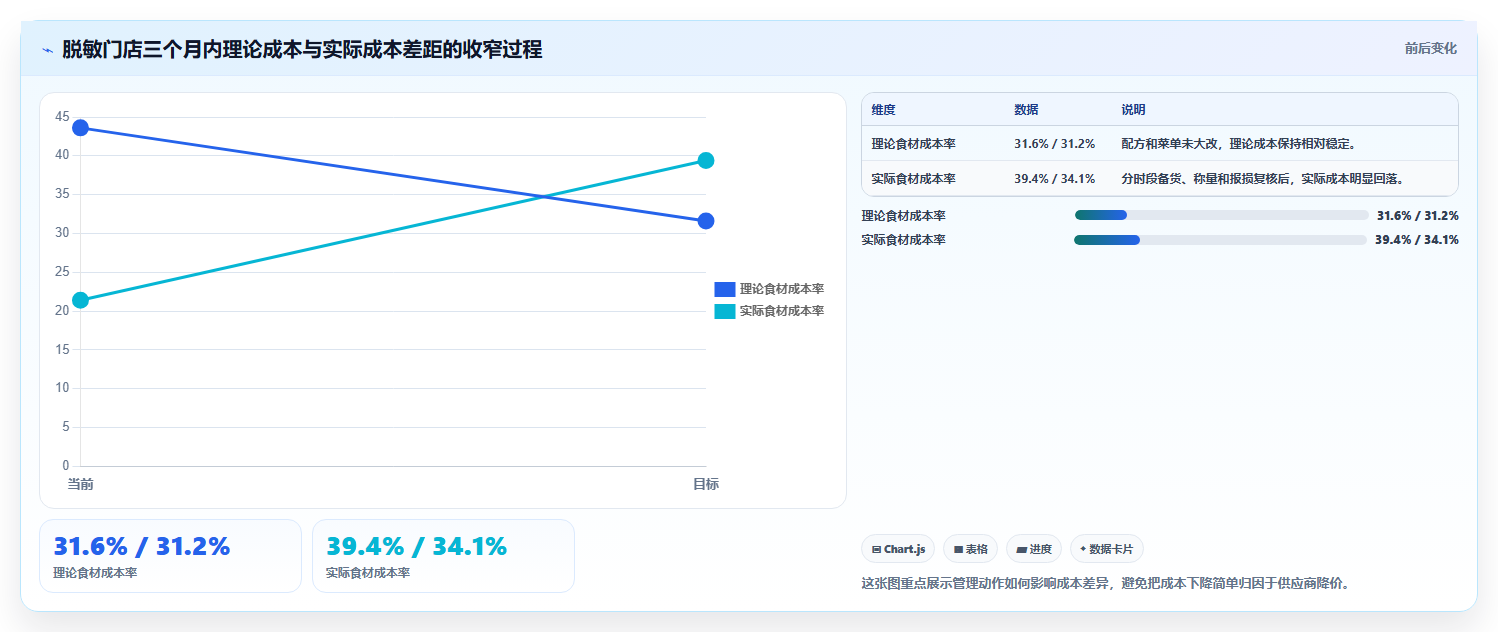Click the 前后变化 label in header
This screenshot has width=1498, height=632.
point(1430,48)
